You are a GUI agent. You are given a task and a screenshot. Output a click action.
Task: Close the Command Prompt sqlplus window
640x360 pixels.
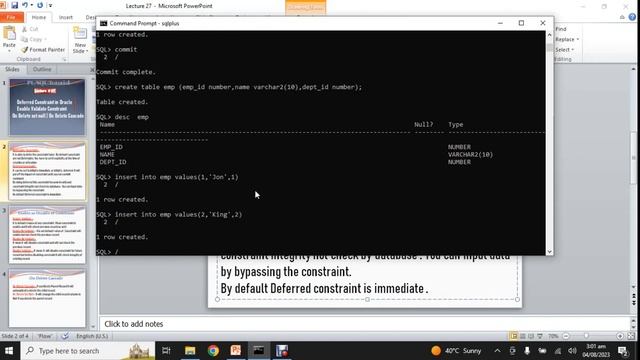pyautogui.click(x=543, y=23)
